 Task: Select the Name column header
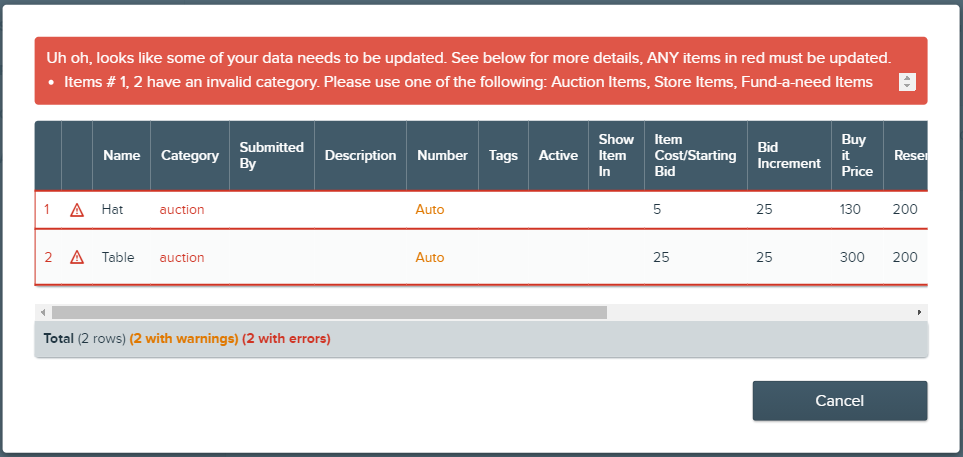click(122, 155)
